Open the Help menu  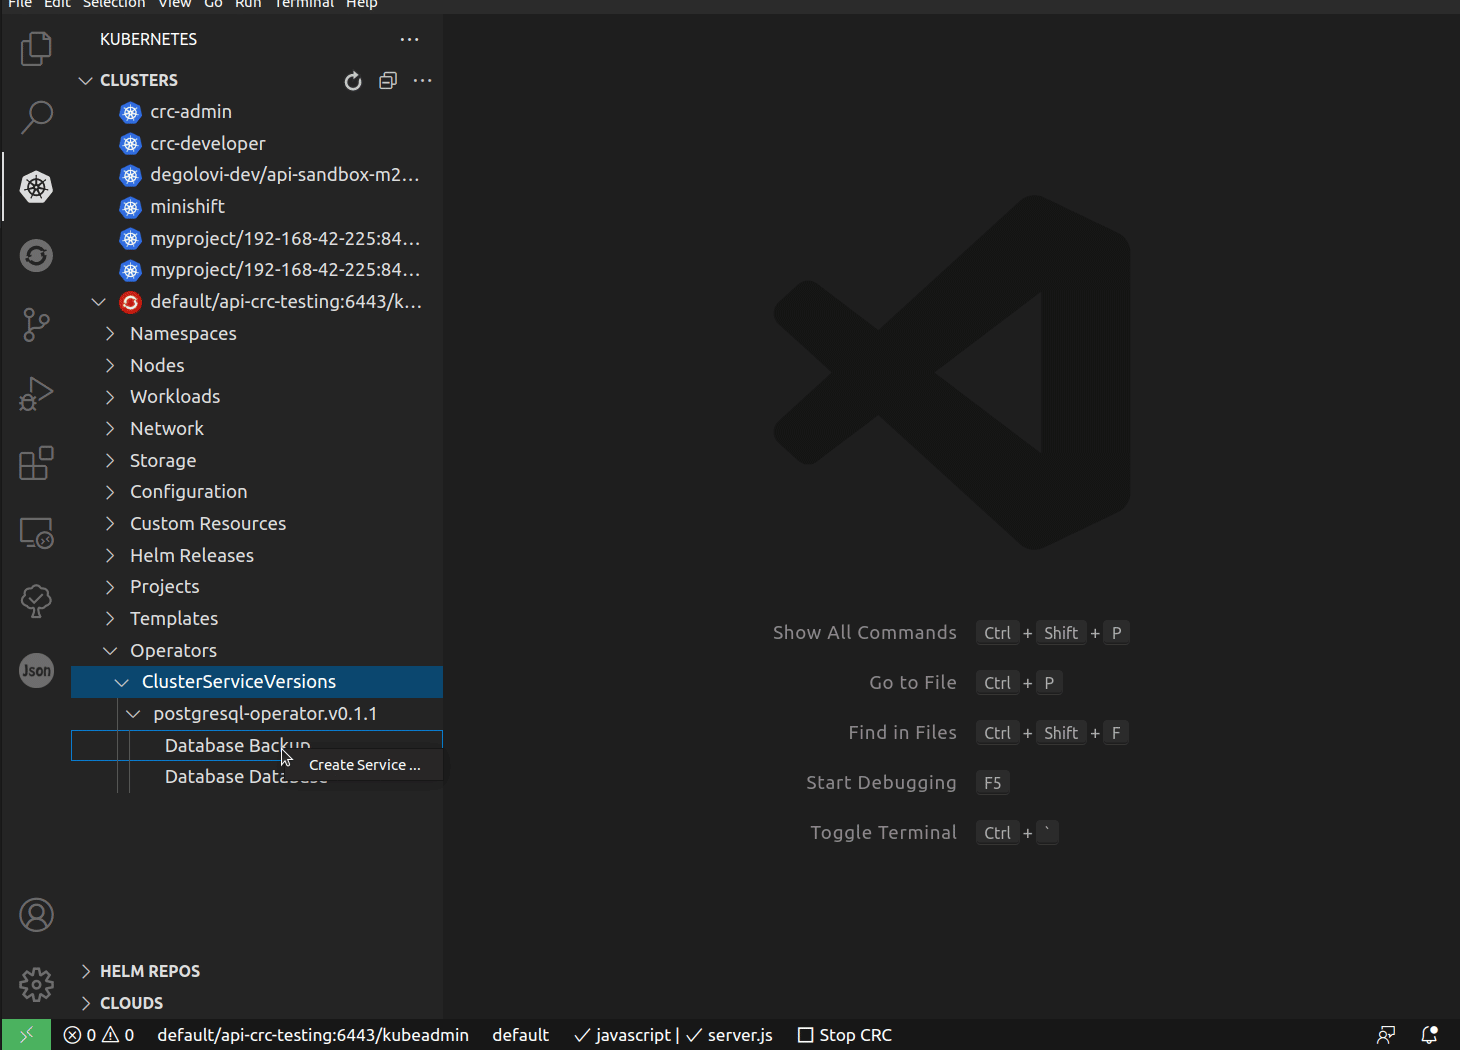(x=362, y=4)
